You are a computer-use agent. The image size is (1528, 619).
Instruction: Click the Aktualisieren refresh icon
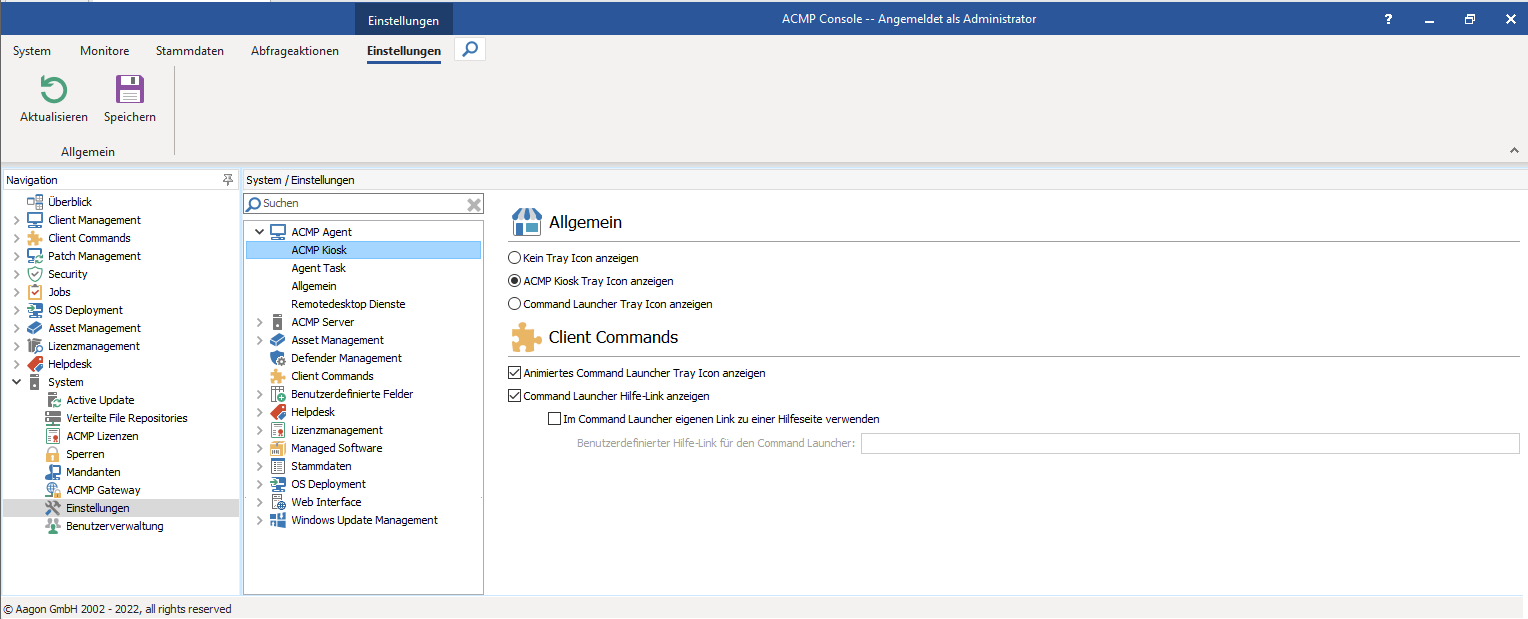53,90
